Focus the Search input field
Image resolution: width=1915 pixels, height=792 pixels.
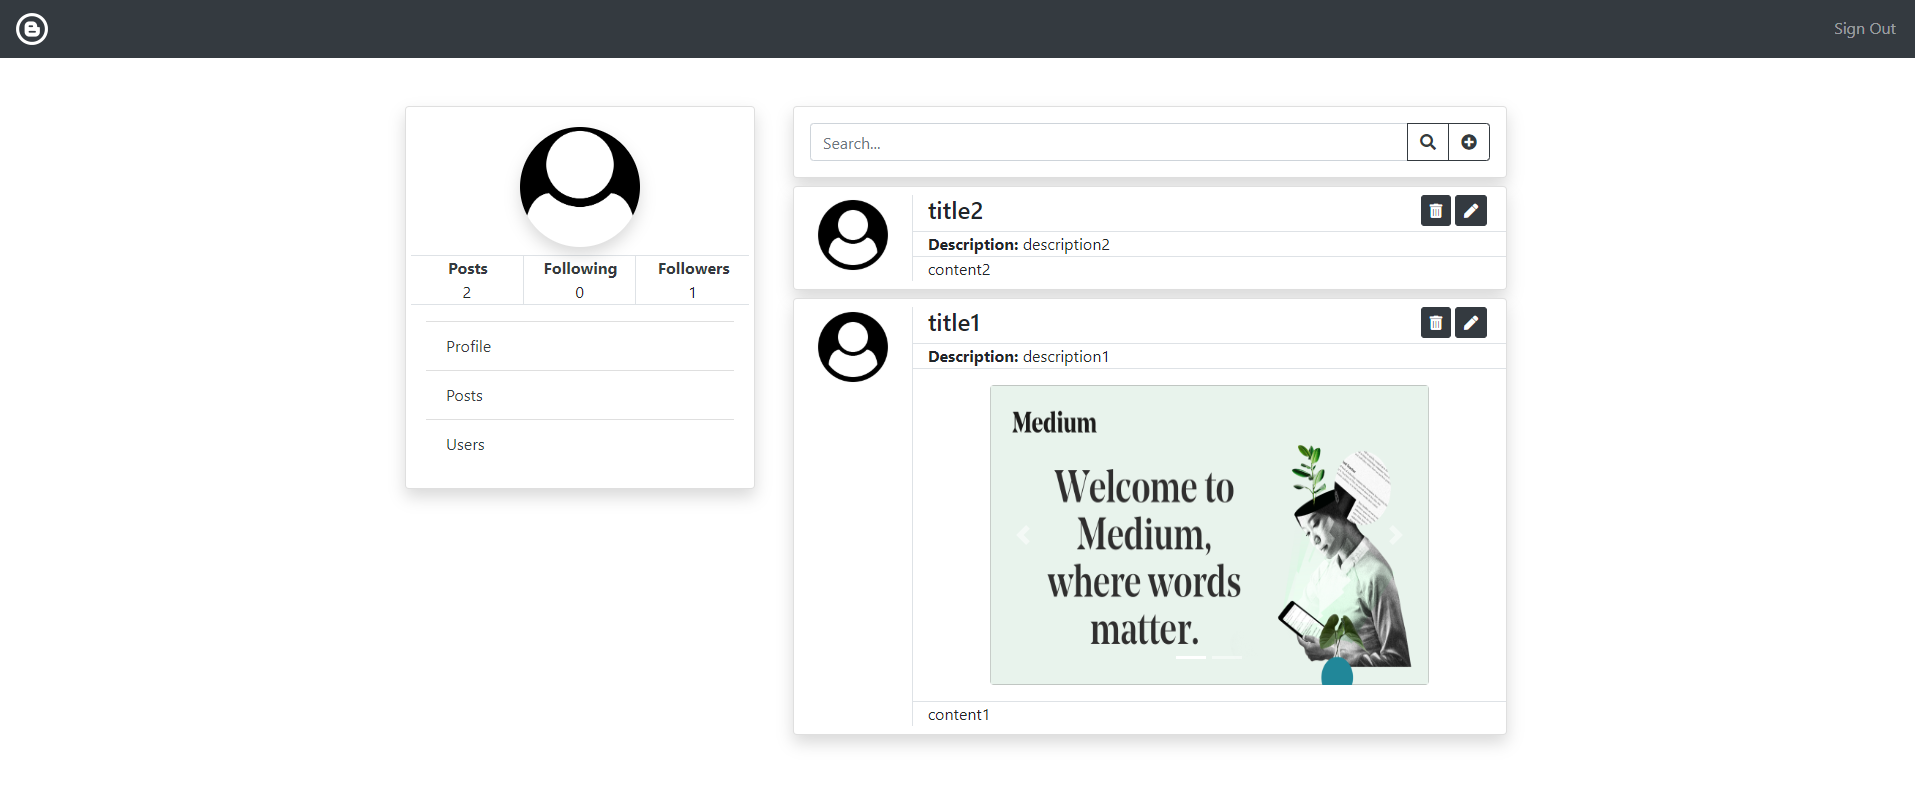tap(1108, 143)
